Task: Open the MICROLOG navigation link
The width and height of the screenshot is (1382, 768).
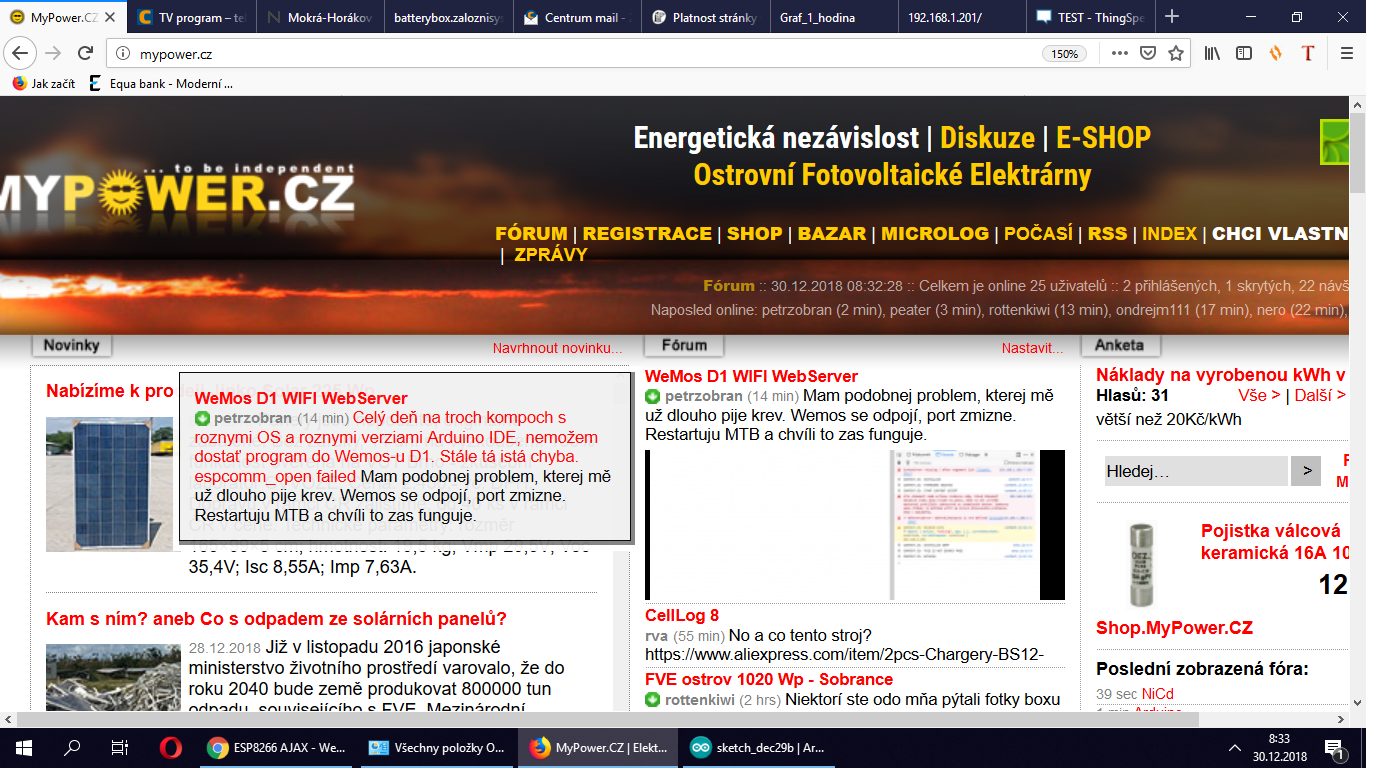Action: (935, 234)
